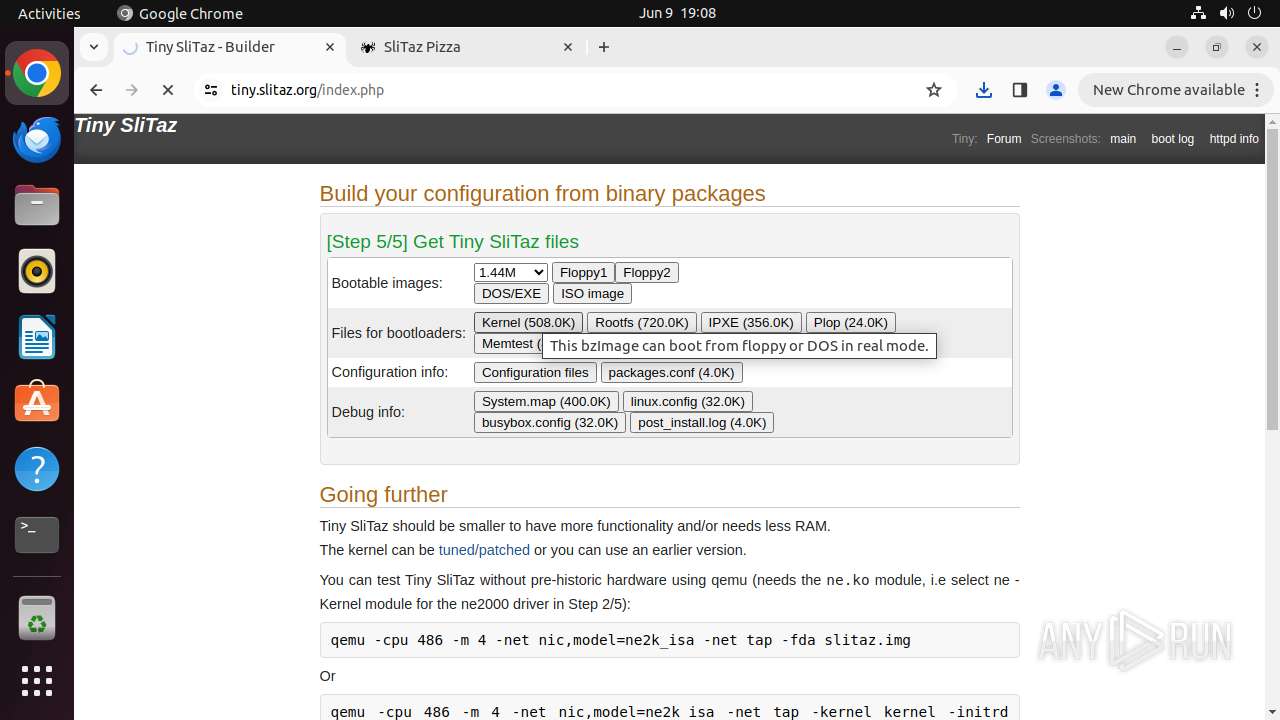Switch to Tiny SliTaz - Builder tab
Viewport: 1280px width, 720px height.
[229, 47]
